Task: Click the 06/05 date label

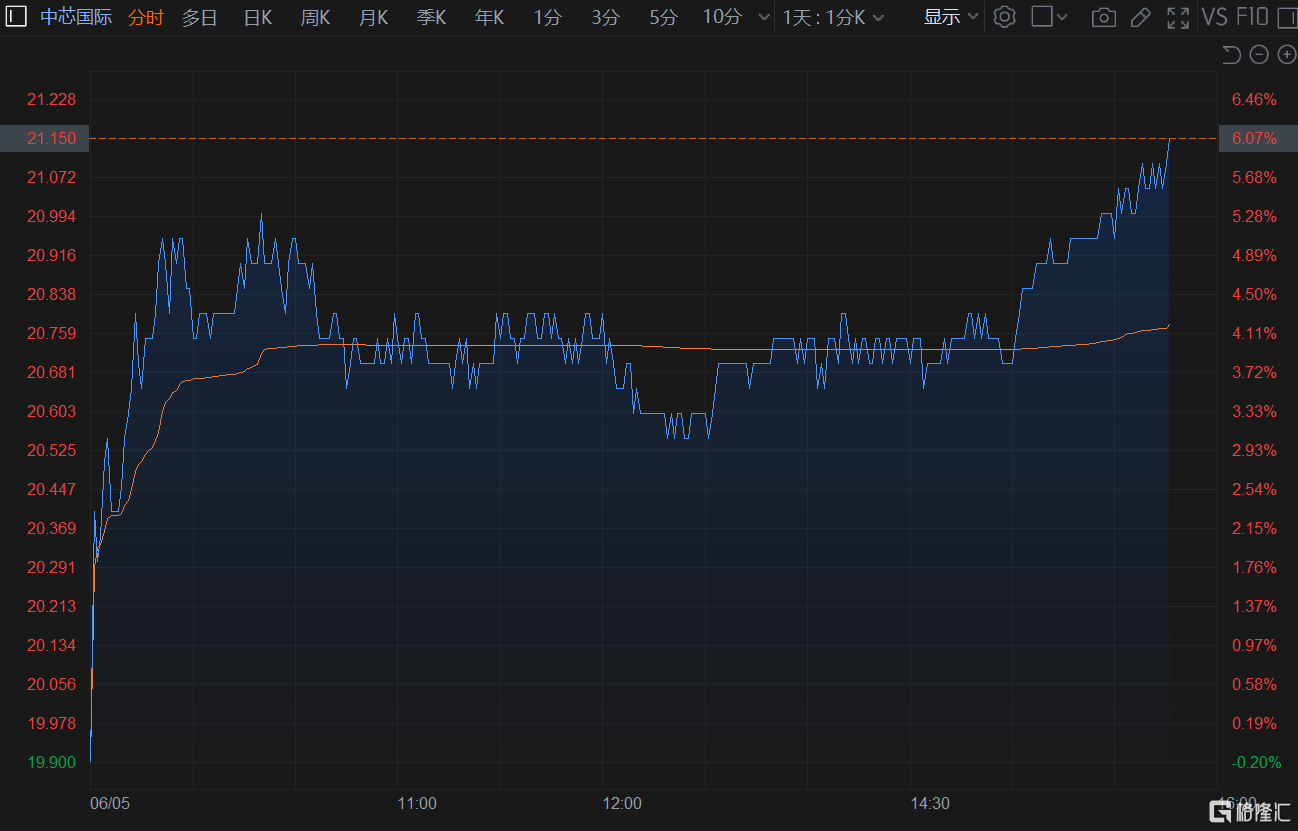Action: 110,803
